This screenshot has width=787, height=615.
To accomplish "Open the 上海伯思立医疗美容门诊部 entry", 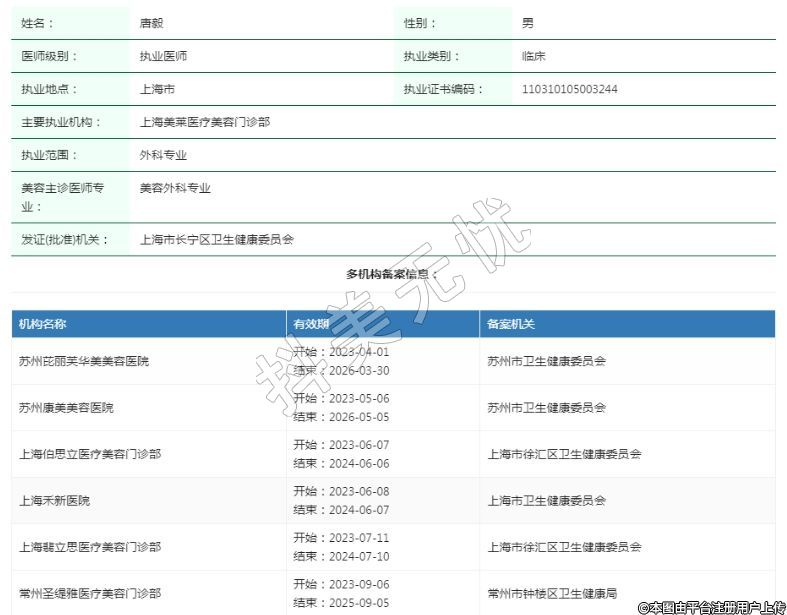I will 90,454.
